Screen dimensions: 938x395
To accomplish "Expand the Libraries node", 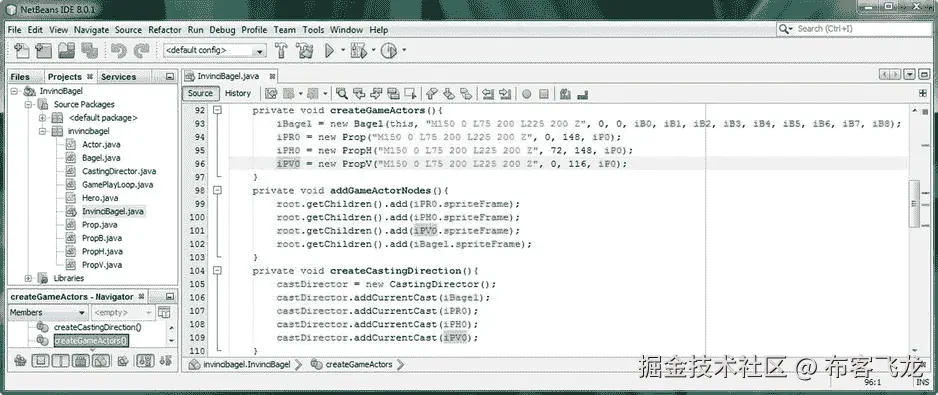I will (x=28, y=278).
